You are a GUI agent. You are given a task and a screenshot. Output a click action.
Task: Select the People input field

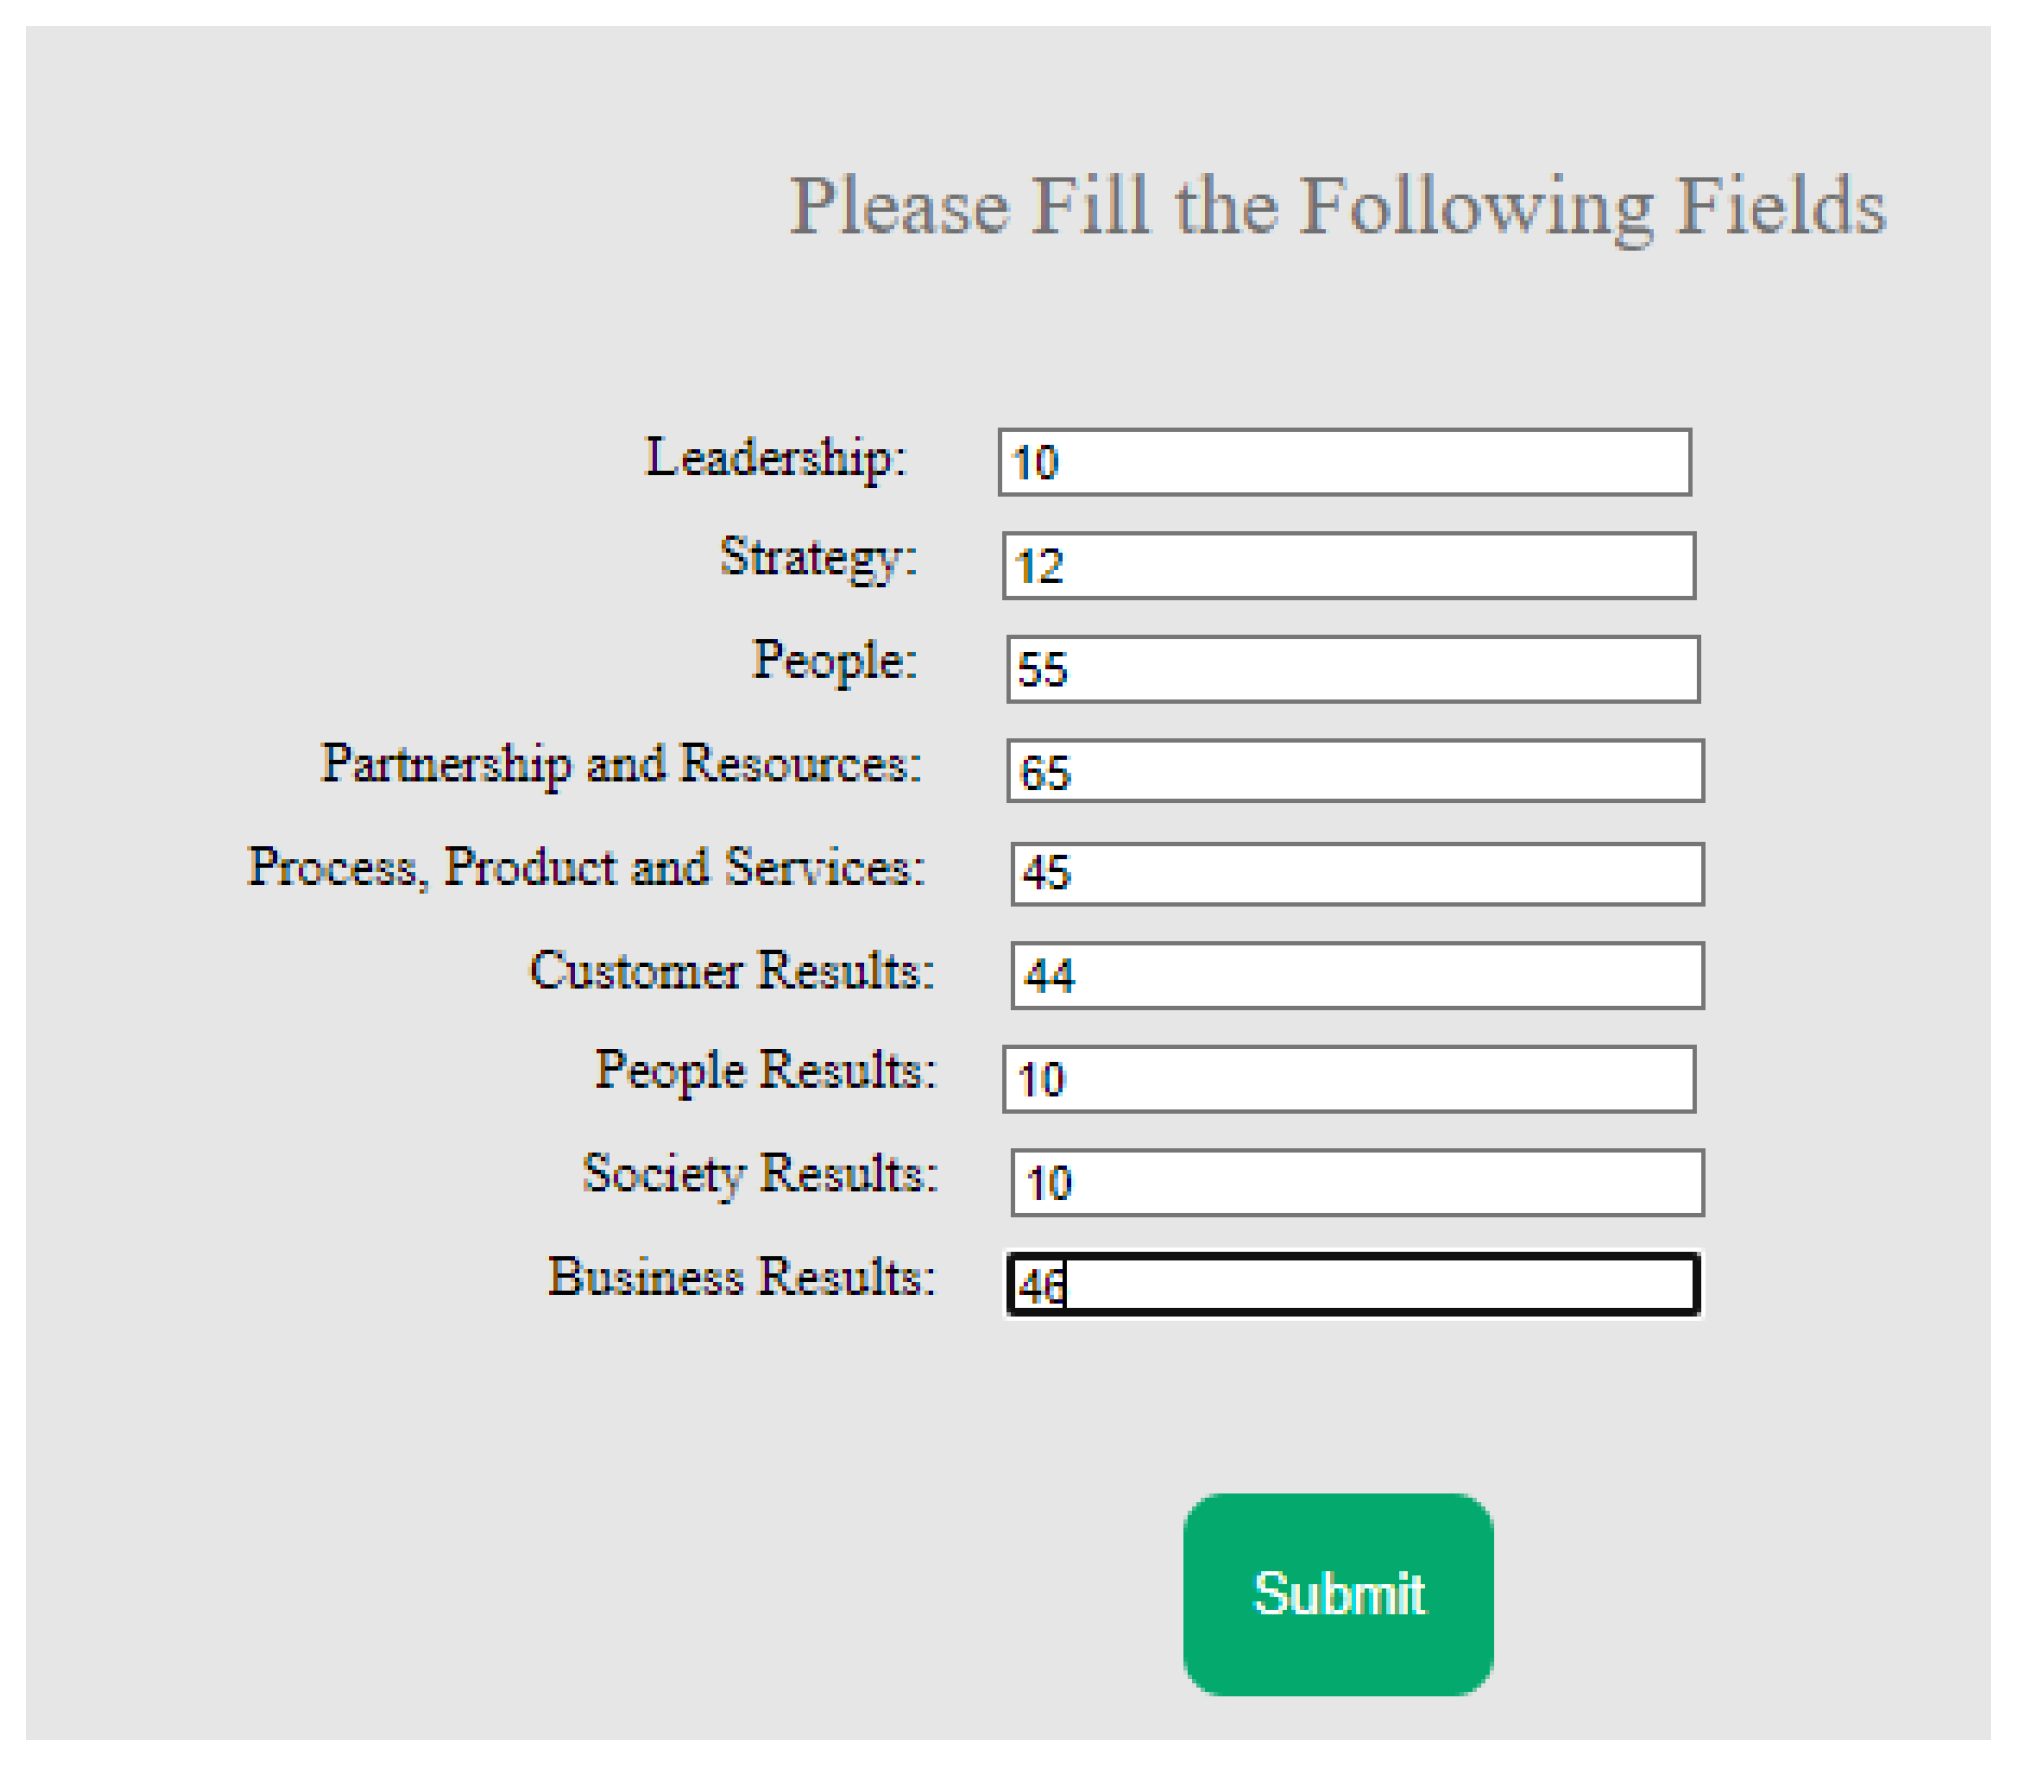[x=1352, y=669]
